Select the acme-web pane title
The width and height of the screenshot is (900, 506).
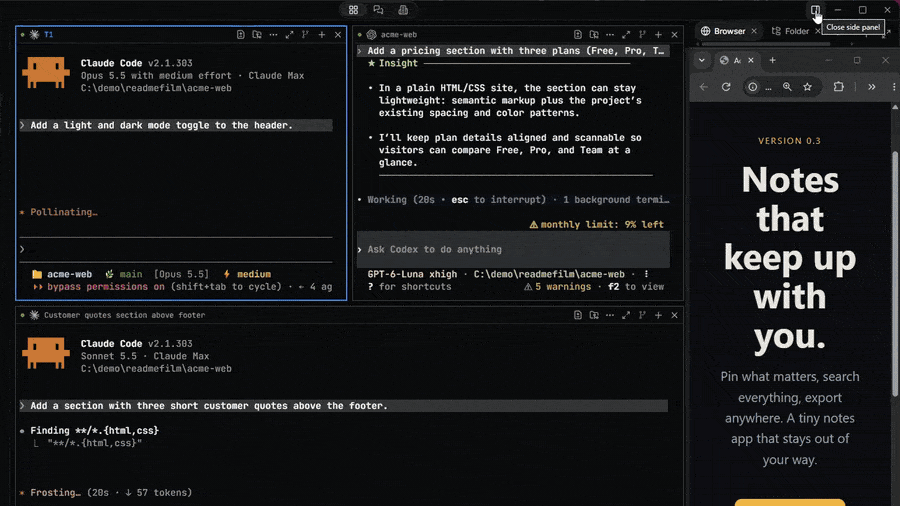coord(399,34)
